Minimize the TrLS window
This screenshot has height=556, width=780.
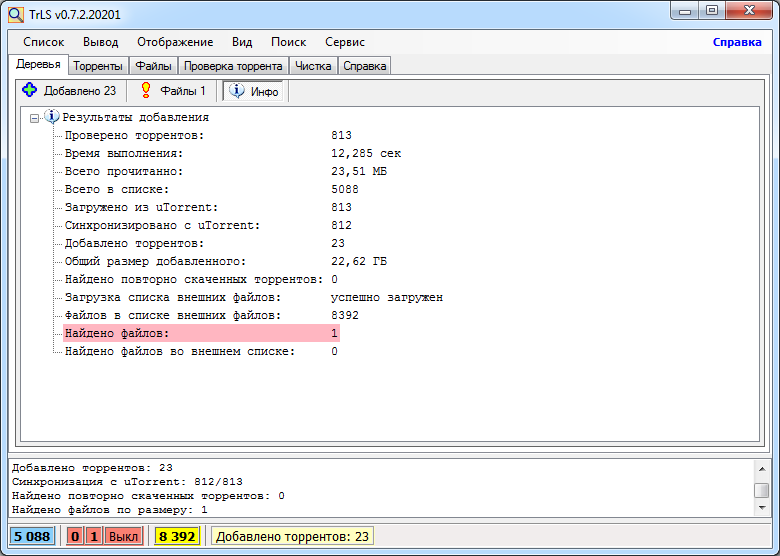point(685,10)
